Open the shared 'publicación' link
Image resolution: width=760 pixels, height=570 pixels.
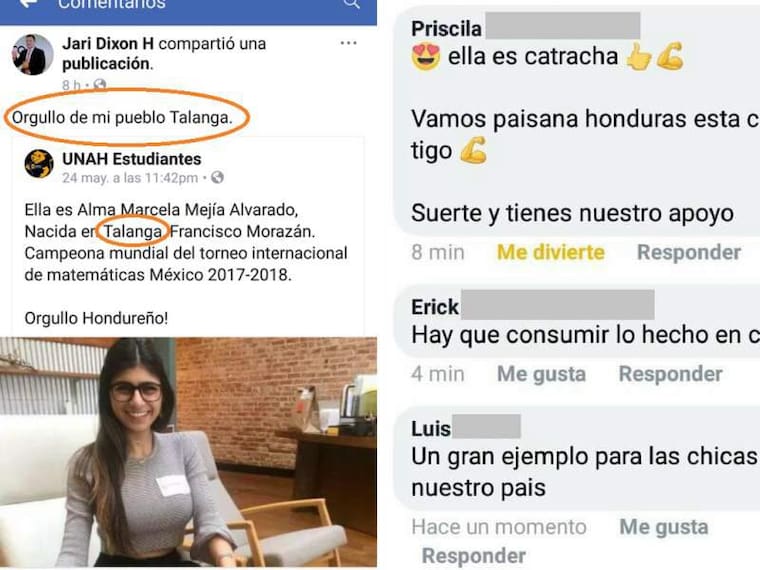107,63
